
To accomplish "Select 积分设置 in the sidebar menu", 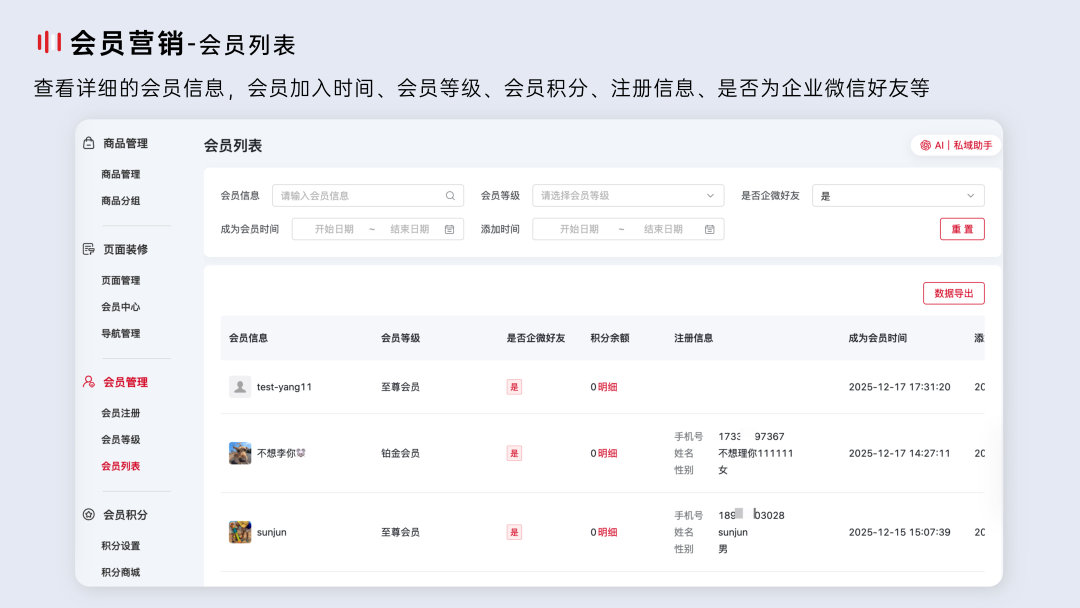I will pyautogui.click(x=120, y=545).
